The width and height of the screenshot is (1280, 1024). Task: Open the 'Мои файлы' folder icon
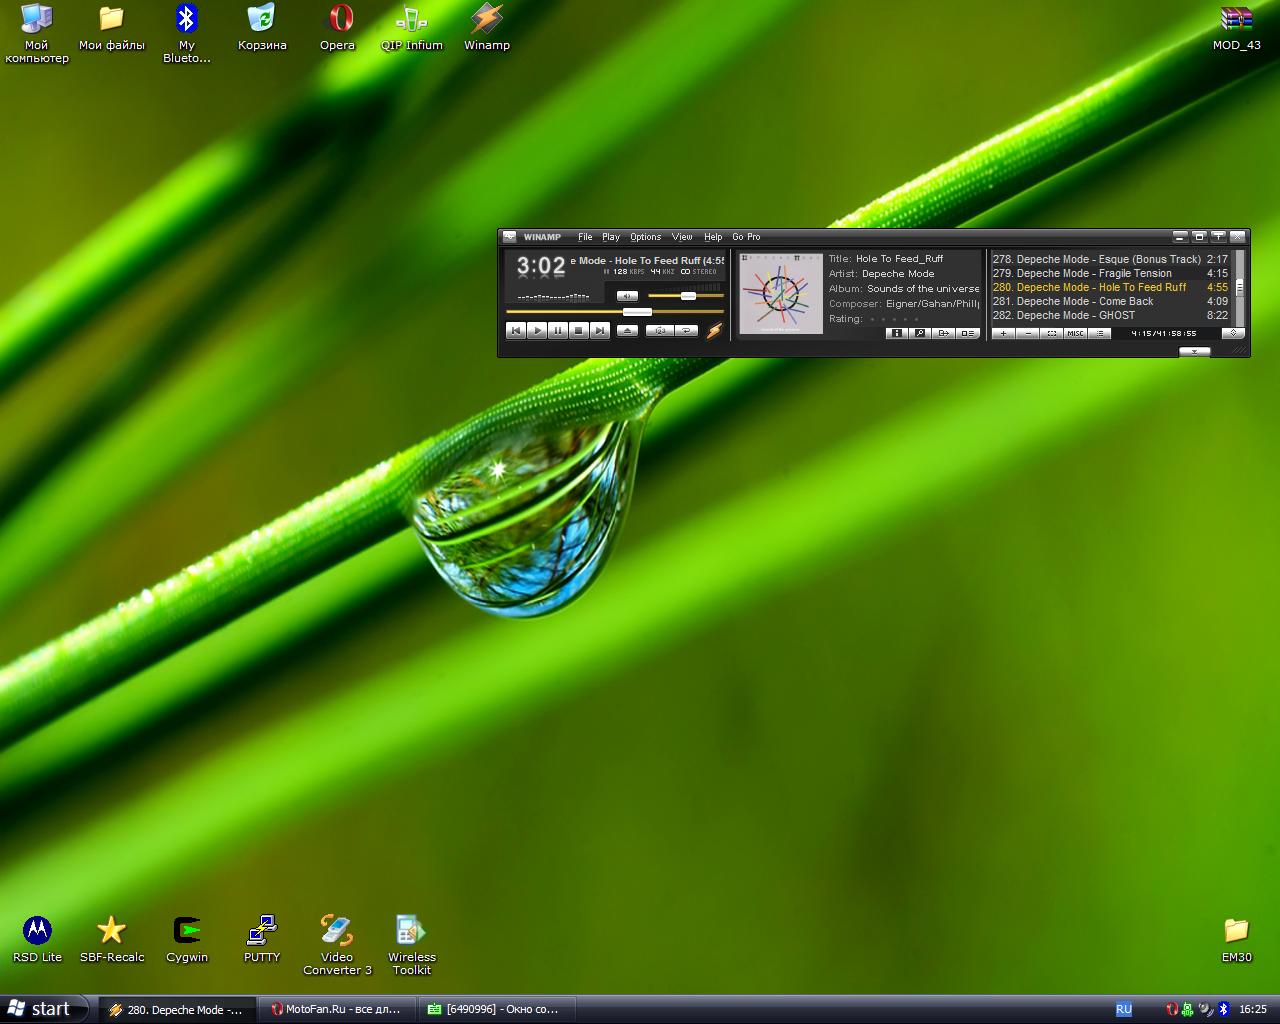(112, 27)
